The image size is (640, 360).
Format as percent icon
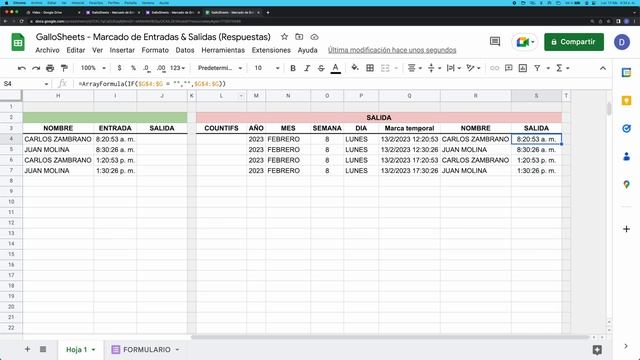point(133,68)
